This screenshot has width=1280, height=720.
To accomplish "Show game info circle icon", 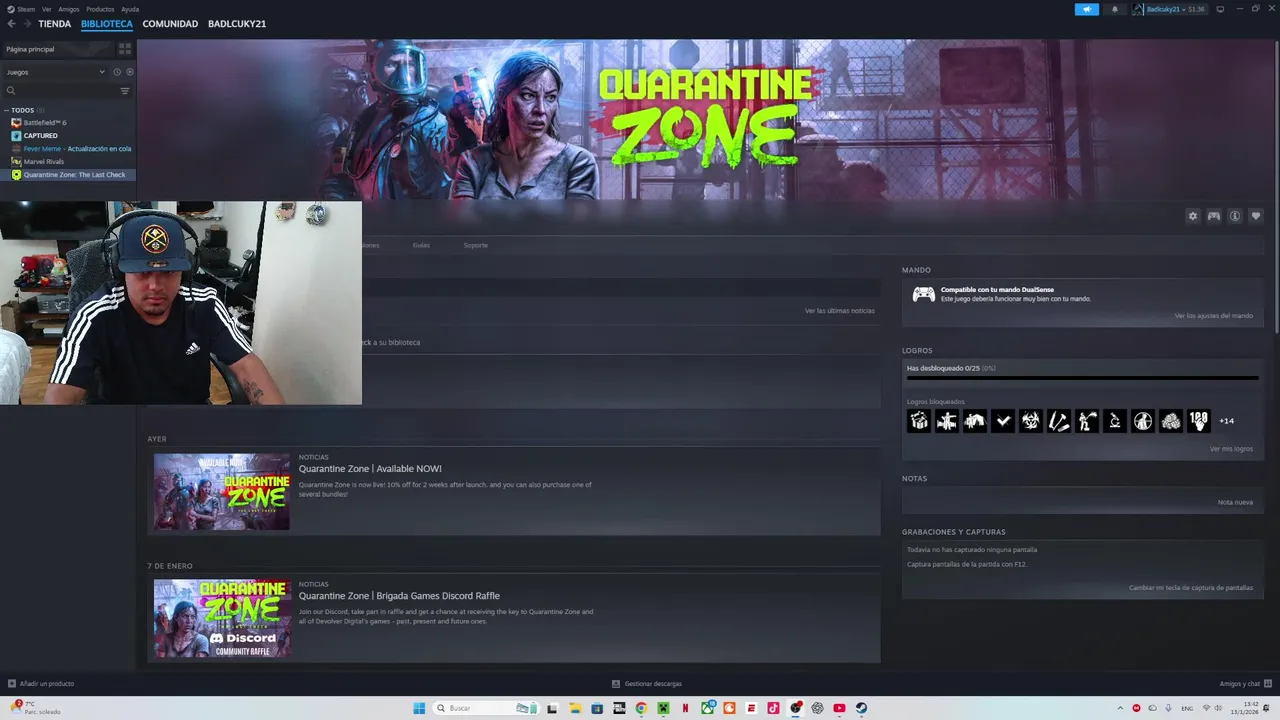I will click(x=1235, y=216).
